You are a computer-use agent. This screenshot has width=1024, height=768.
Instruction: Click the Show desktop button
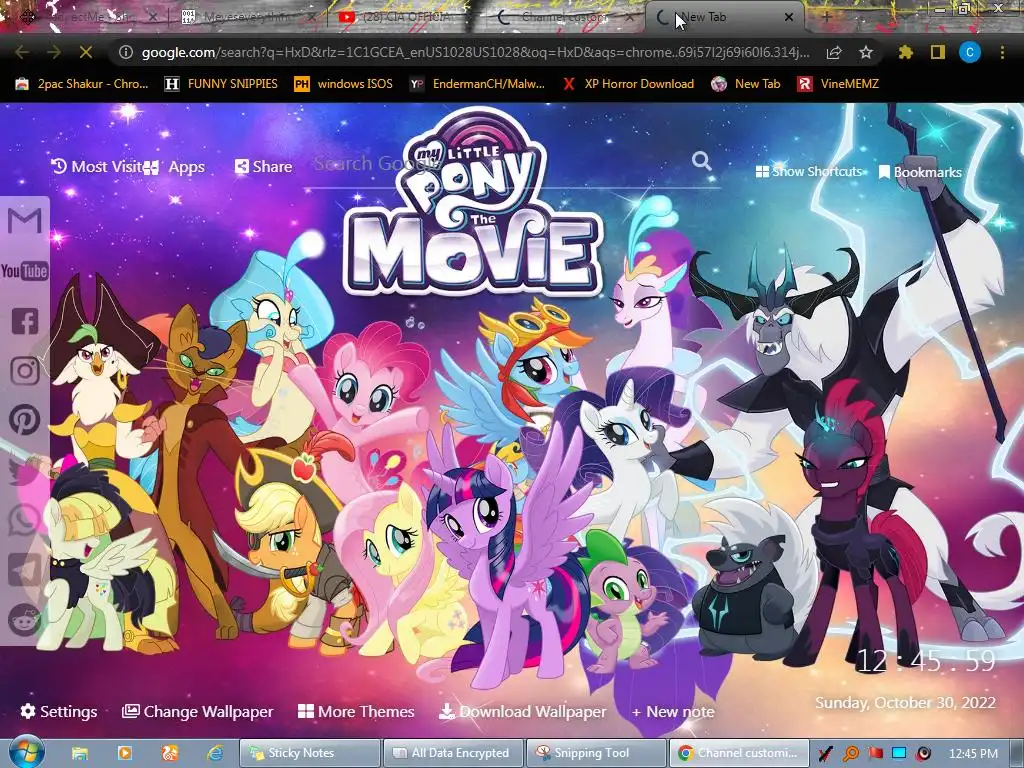(x=1016, y=753)
